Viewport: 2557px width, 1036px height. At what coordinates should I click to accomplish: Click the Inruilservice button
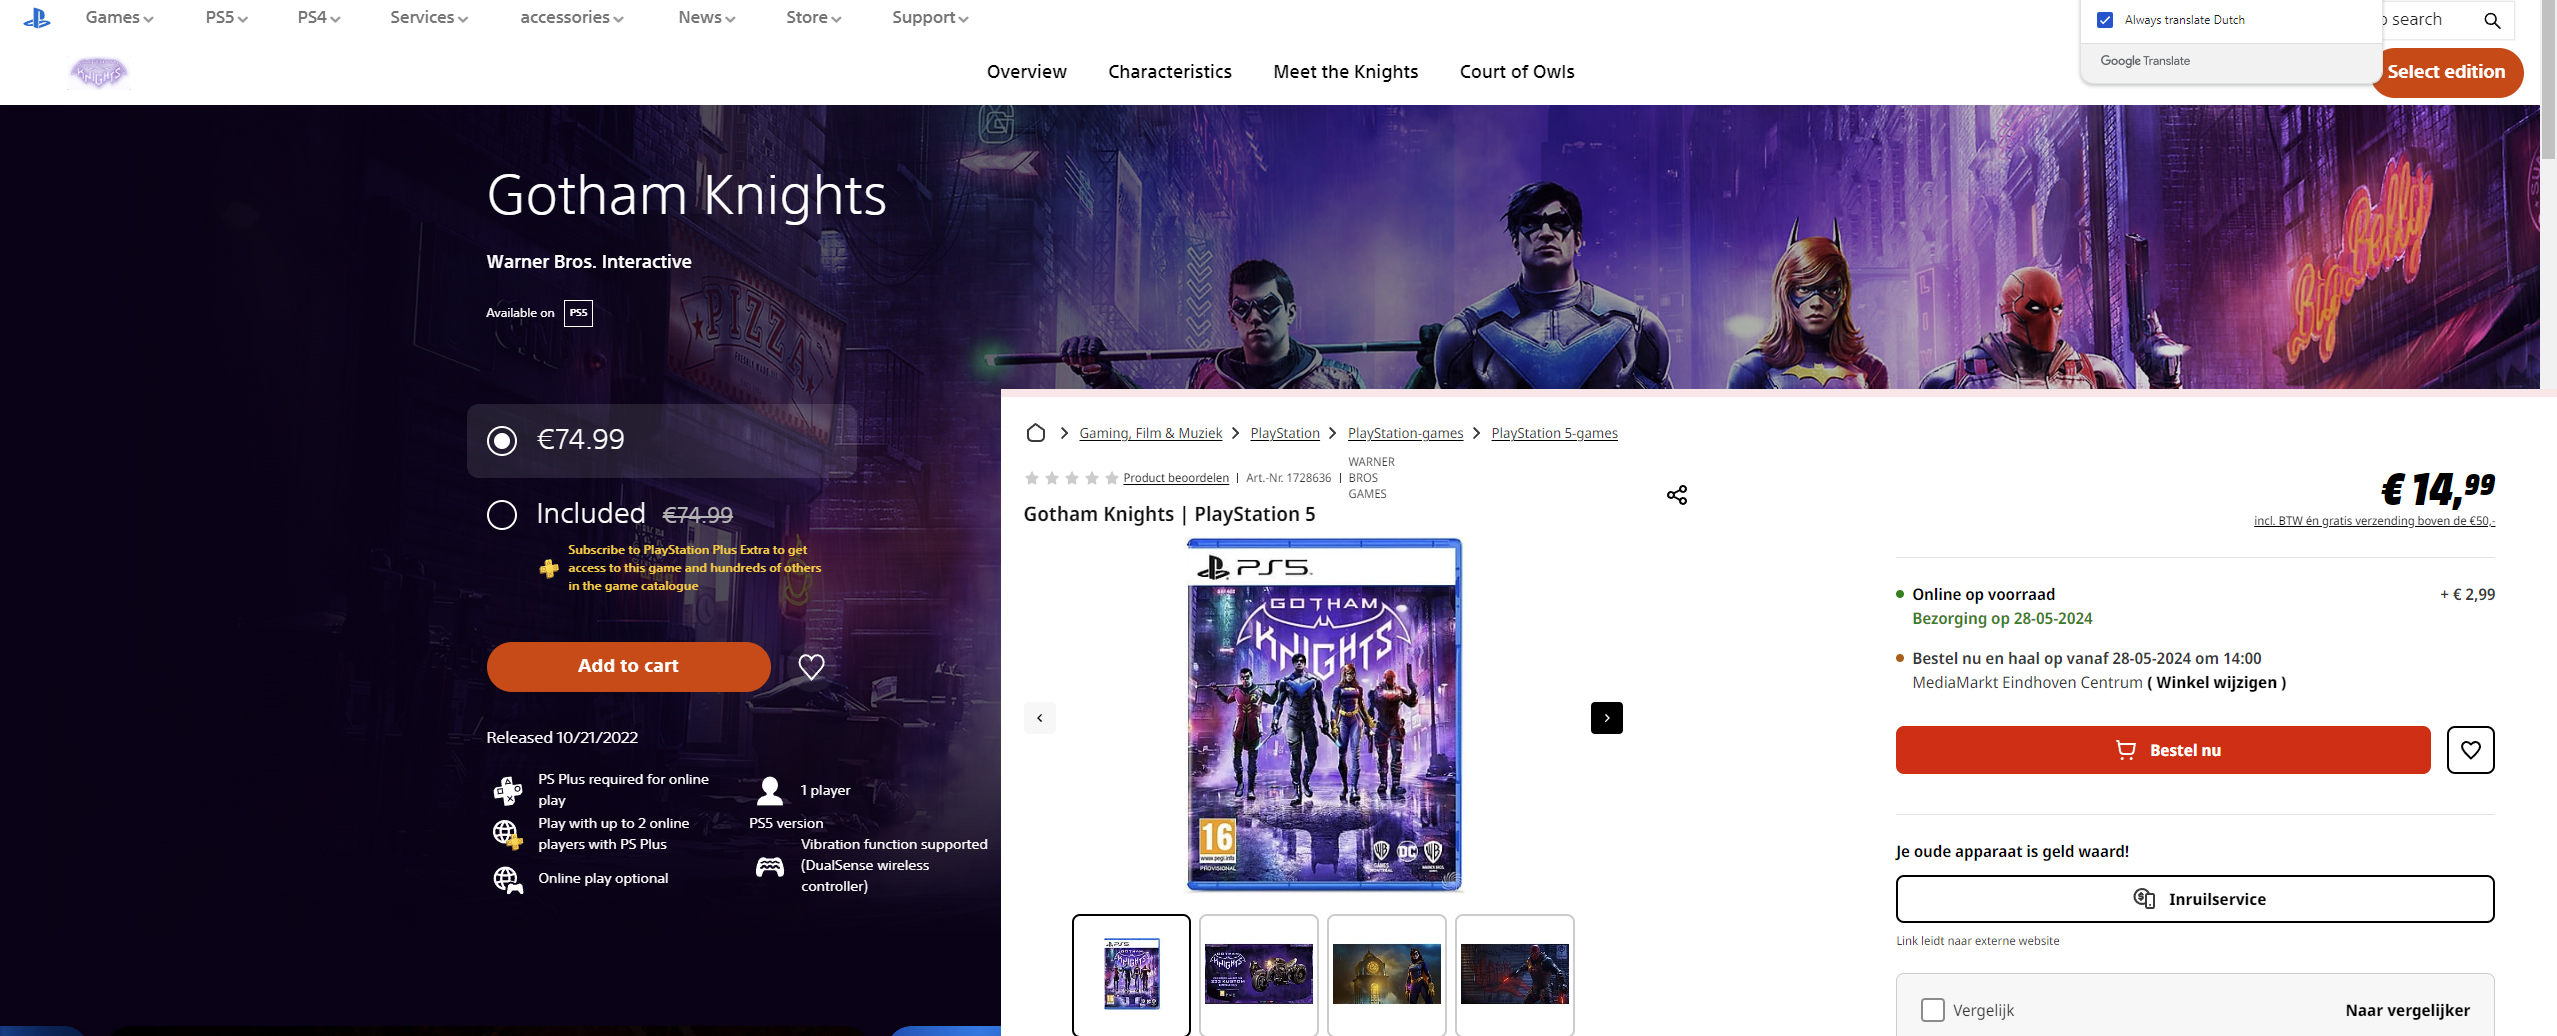click(x=2194, y=899)
